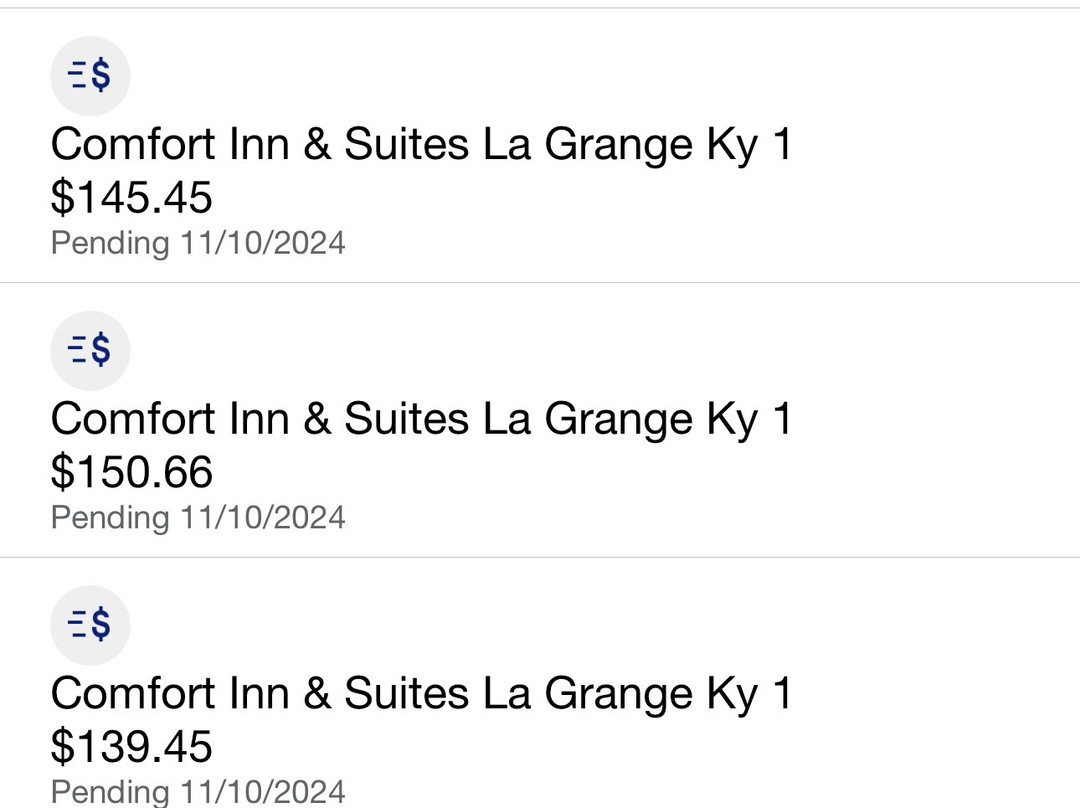Open the Comfort Inn title of the $150.66 charge
The height and width of the screenshot is (808, 1080).
point(420,419)
